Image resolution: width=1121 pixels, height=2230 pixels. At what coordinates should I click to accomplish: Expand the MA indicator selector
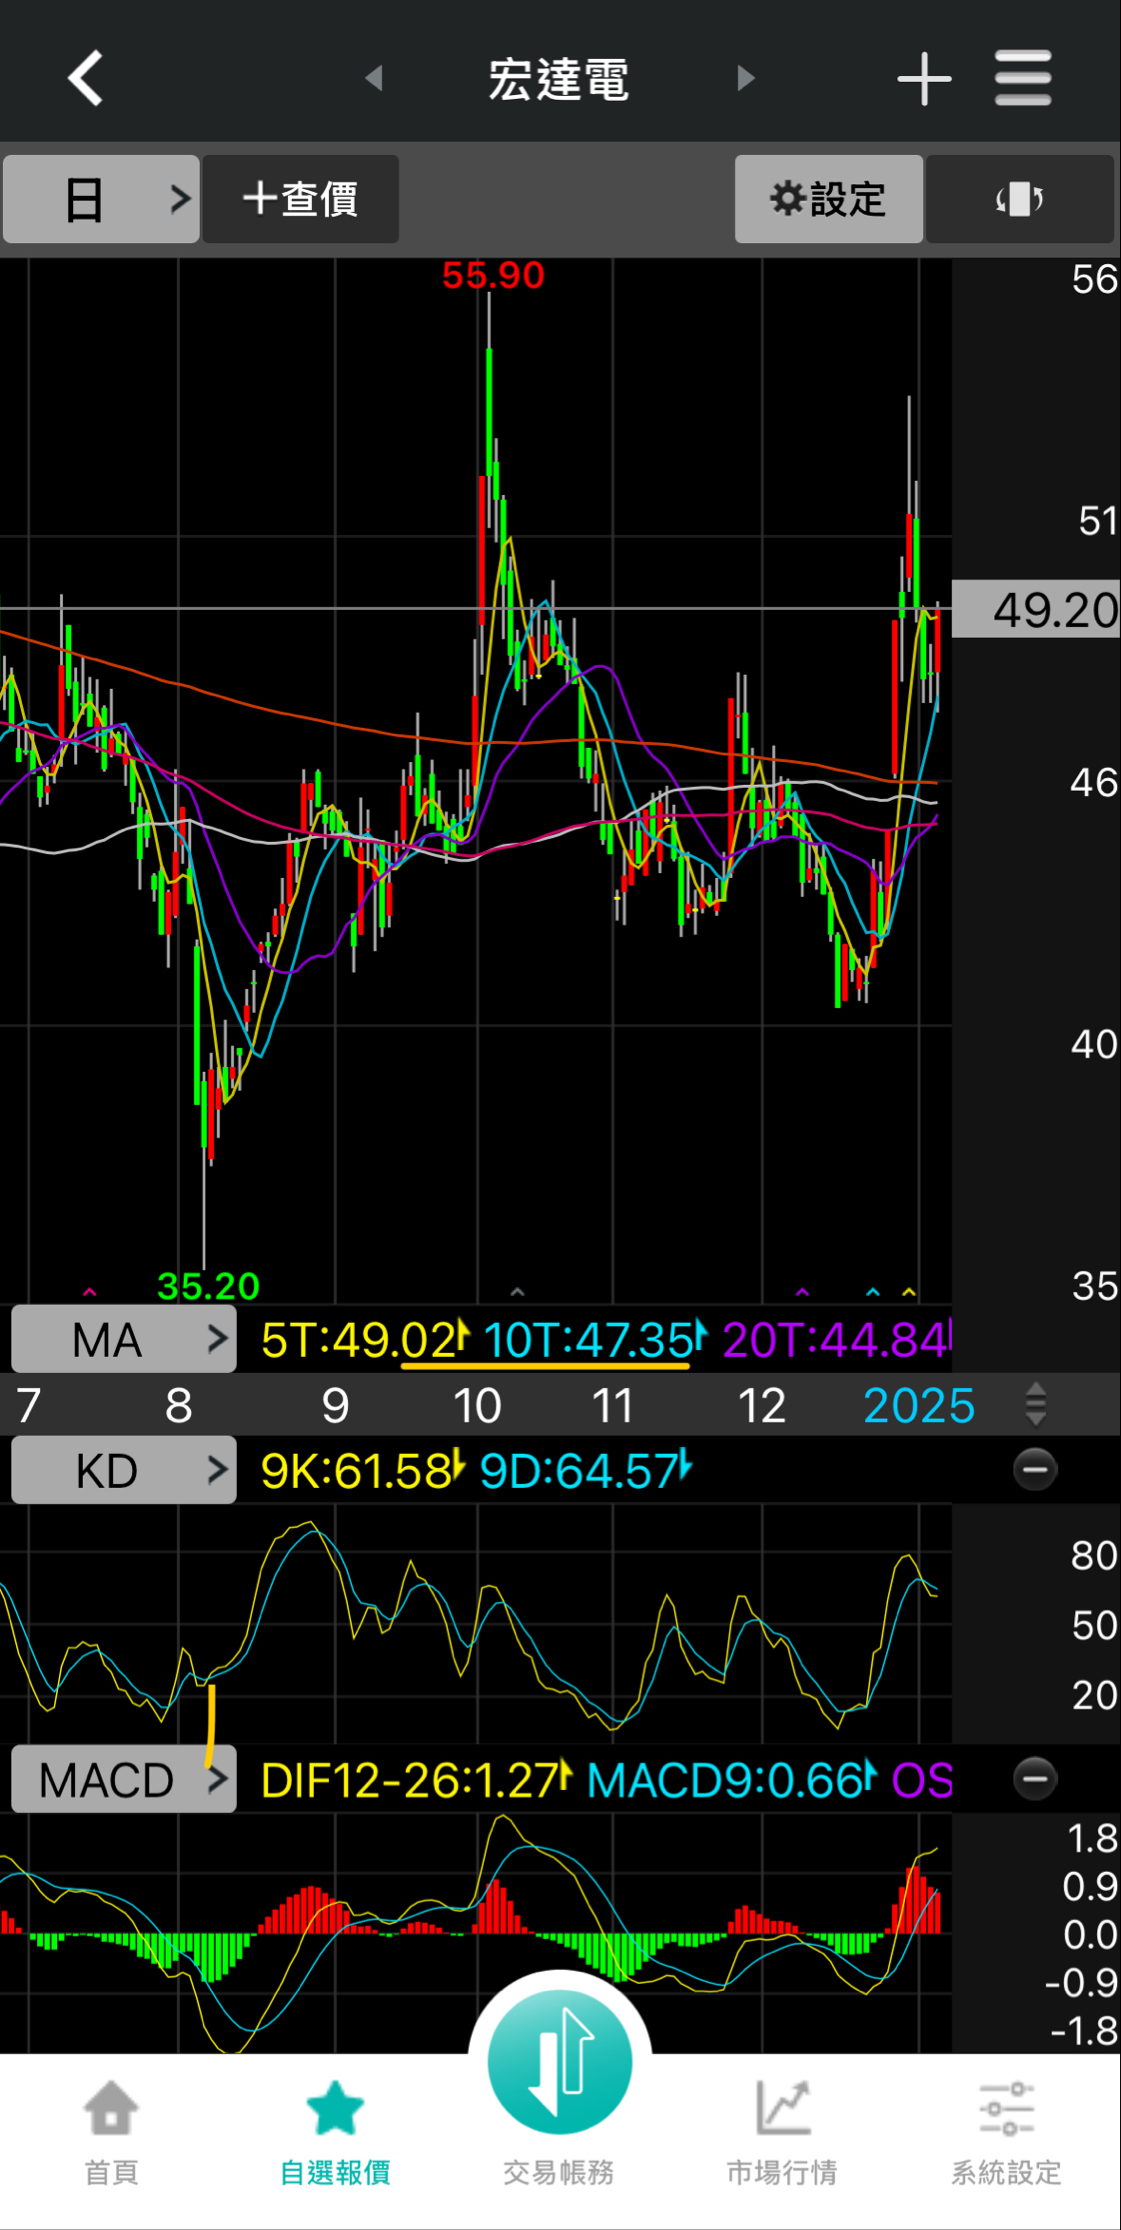124,1339
